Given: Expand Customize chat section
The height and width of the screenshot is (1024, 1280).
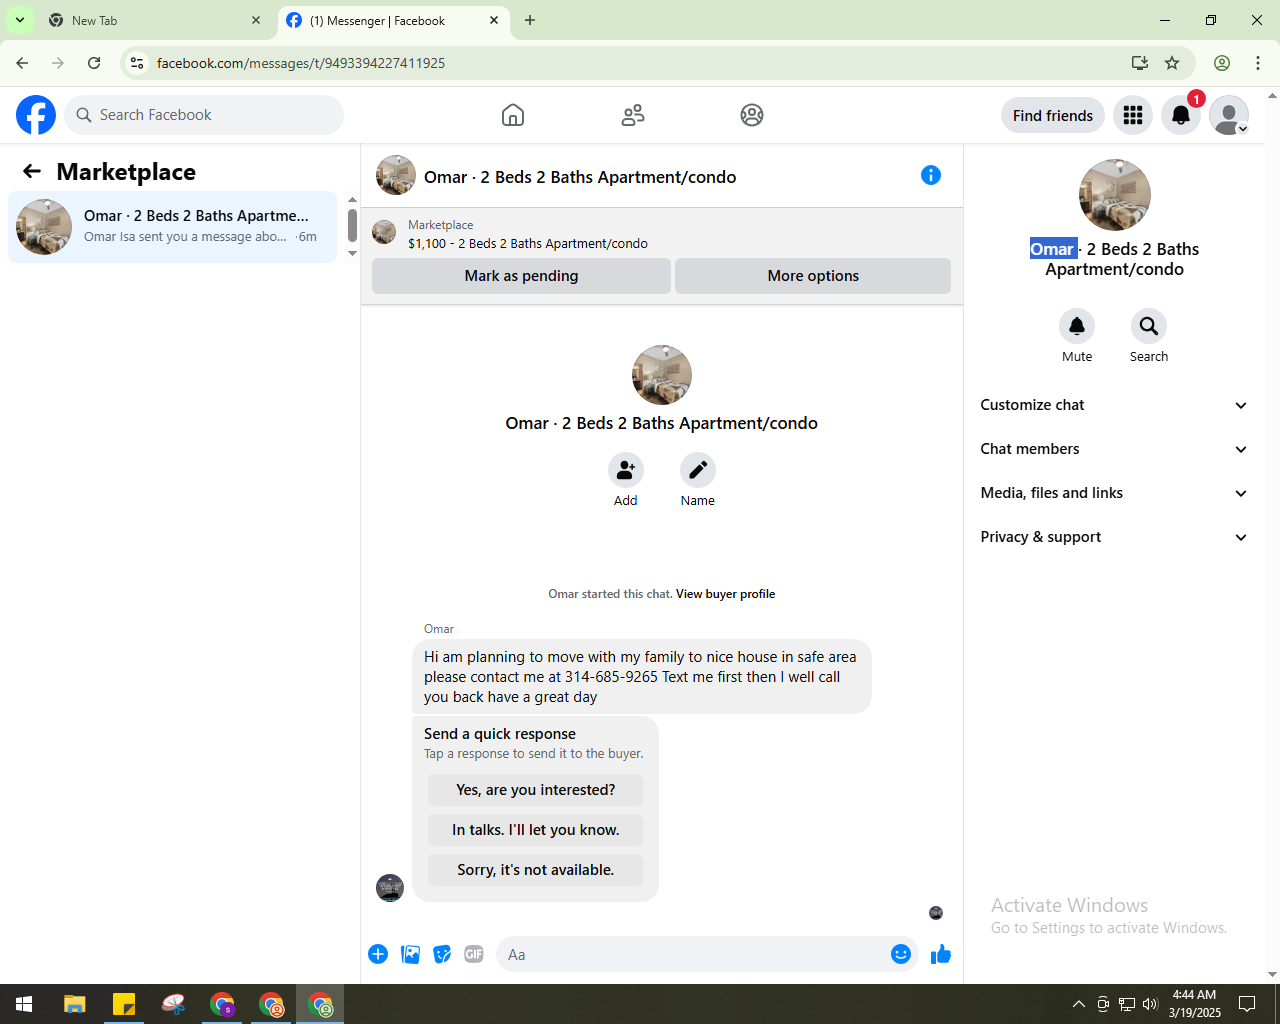Looking at the screenshot, I should 1115,405.
